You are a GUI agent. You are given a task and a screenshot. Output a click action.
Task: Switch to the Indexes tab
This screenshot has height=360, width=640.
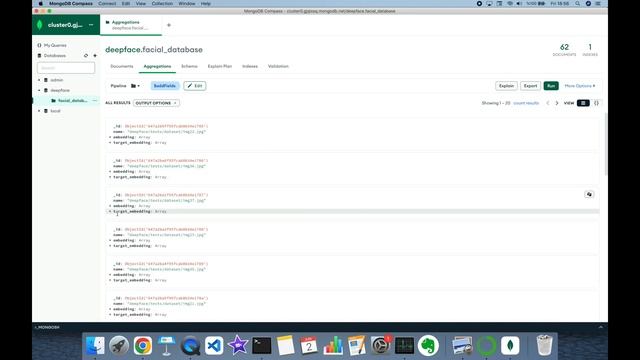coord(250,66)
